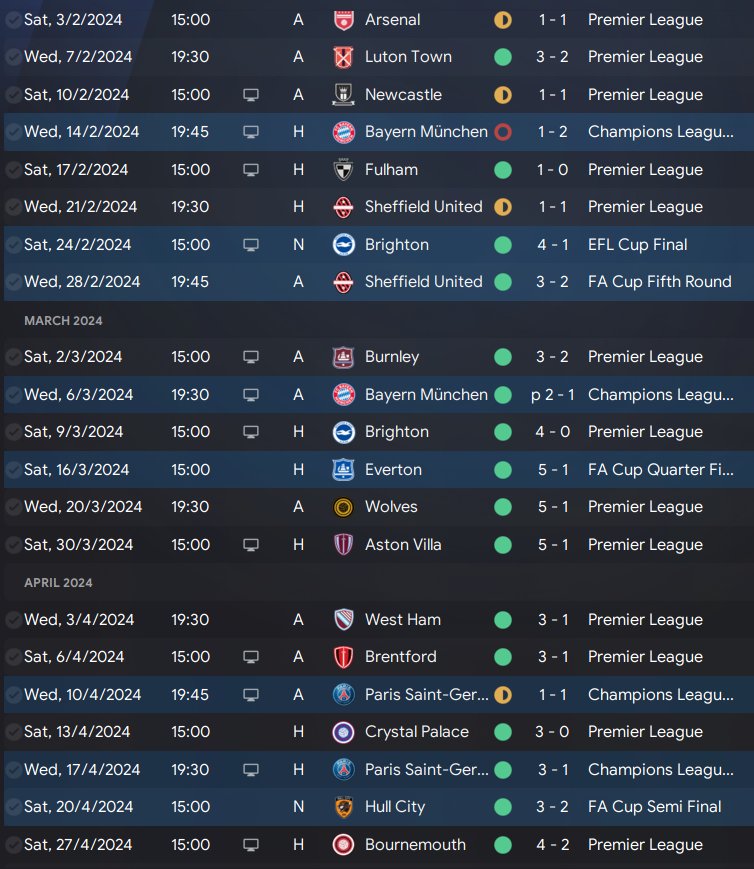754x869 pixels.
Task: Toggle checkmark next to Sat 27/4/2024 fixture
Action: click(13, 845)
